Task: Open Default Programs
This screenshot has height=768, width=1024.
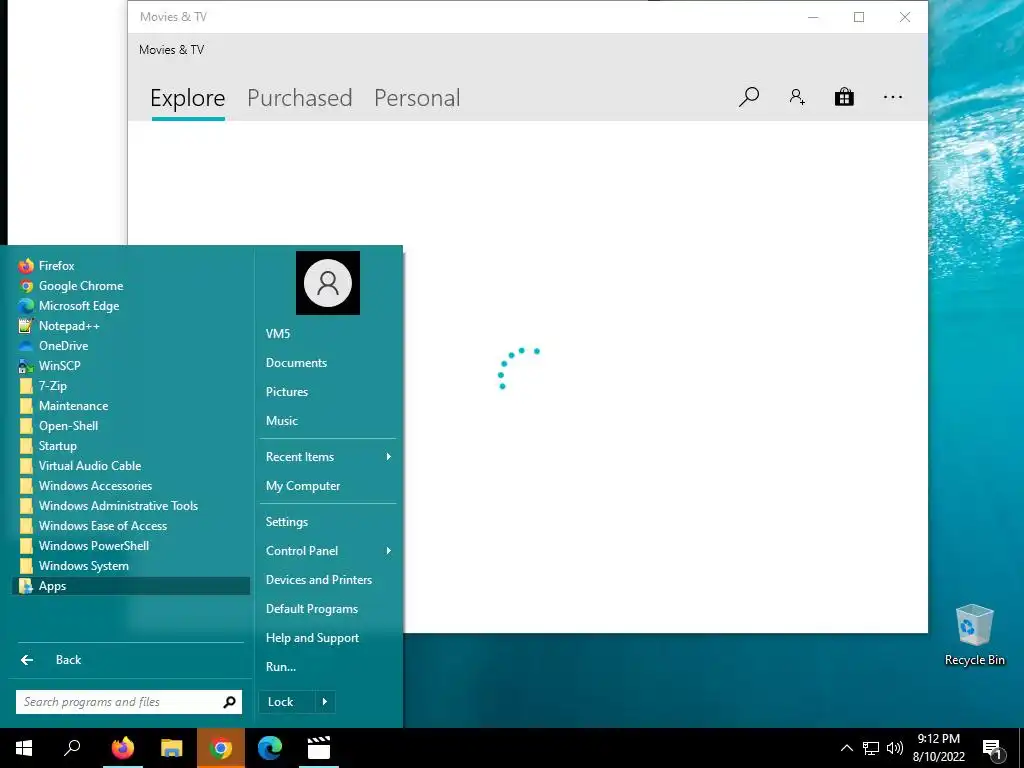Action: (x=328, y=609)
